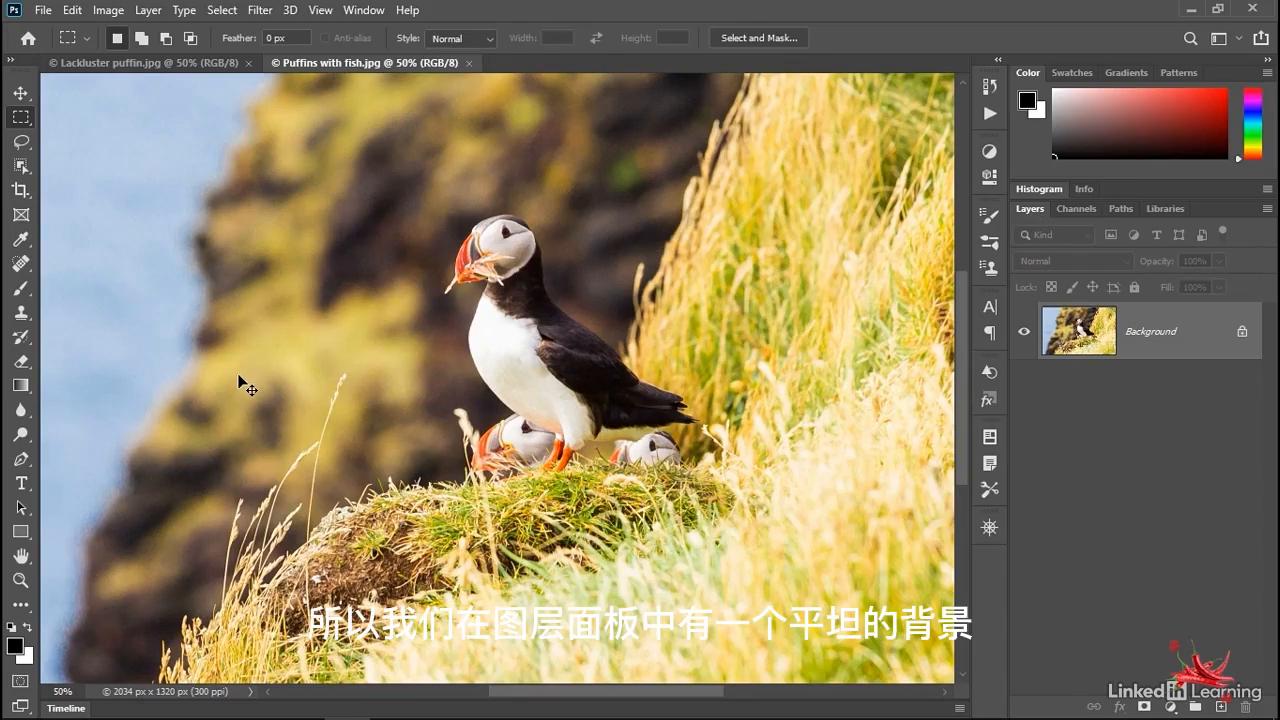Click the Select and Mask button
1280x720 pixels.
tap(759, 38)
